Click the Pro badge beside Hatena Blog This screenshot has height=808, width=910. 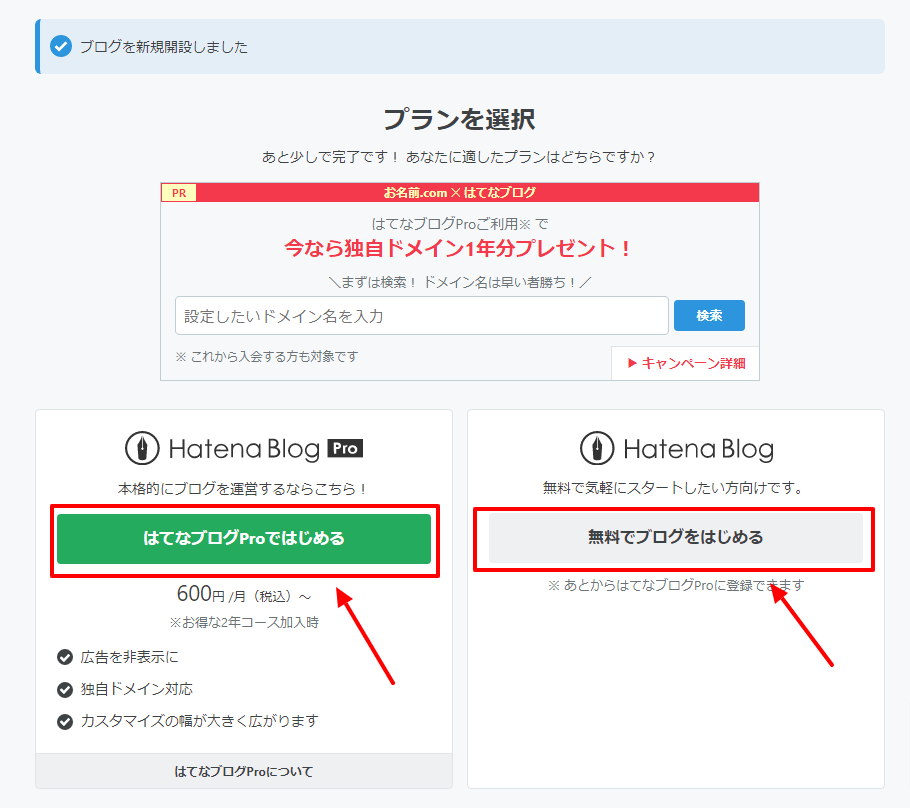coord(345,448)
